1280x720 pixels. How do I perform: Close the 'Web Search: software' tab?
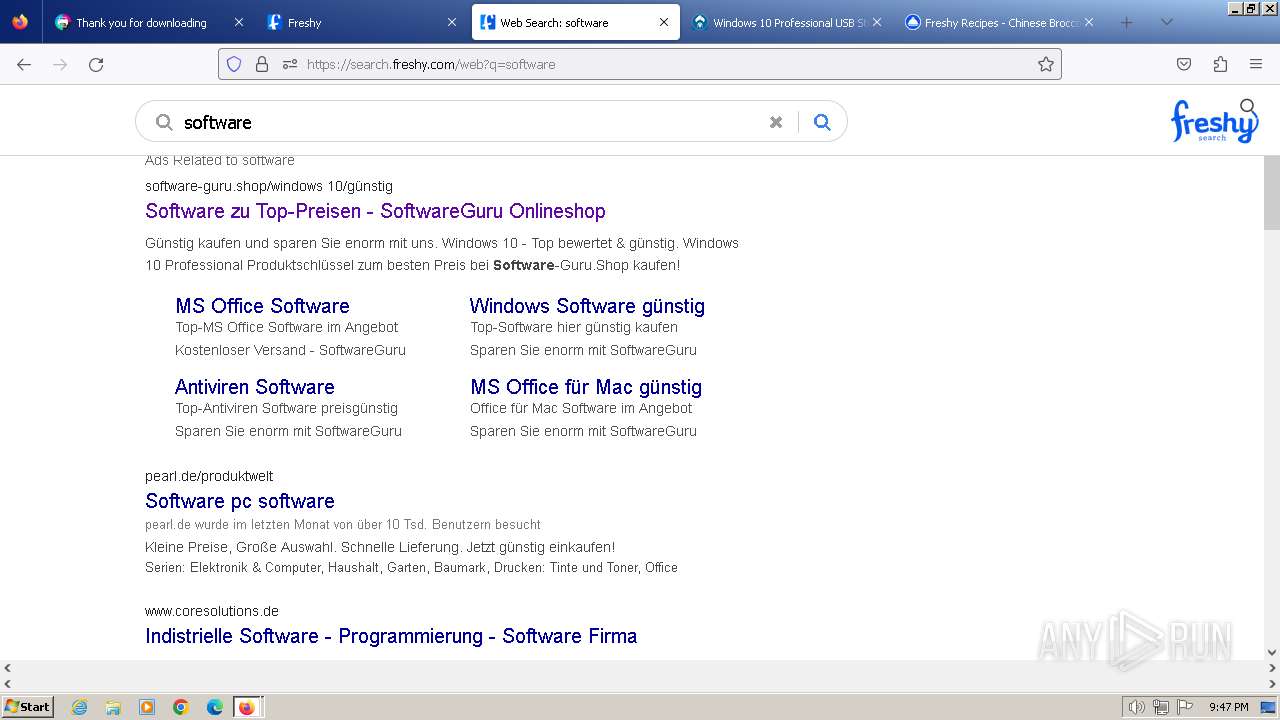click(x=664, y=22)
